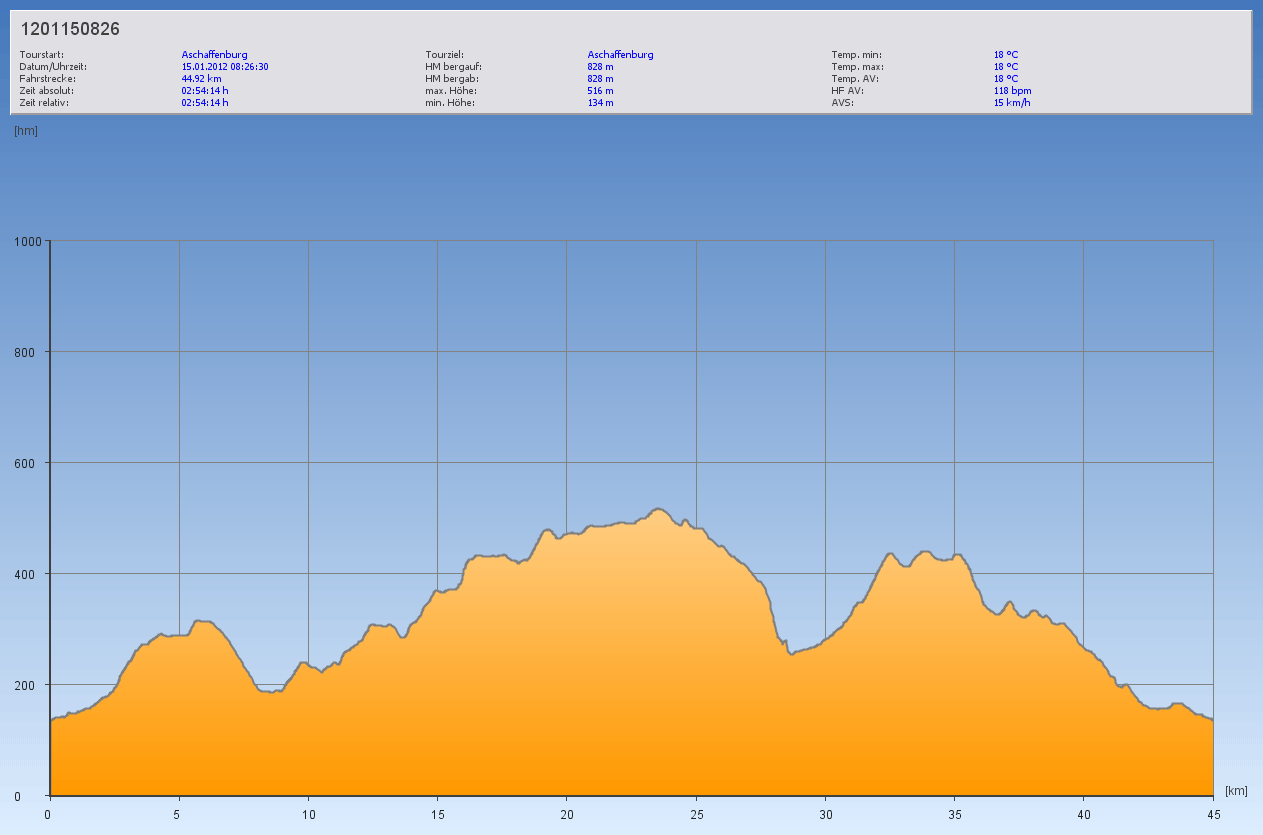Click the Tourziel value Aschaffenburg
Screen dimensions: 1263x835
[x=620, y=55]
